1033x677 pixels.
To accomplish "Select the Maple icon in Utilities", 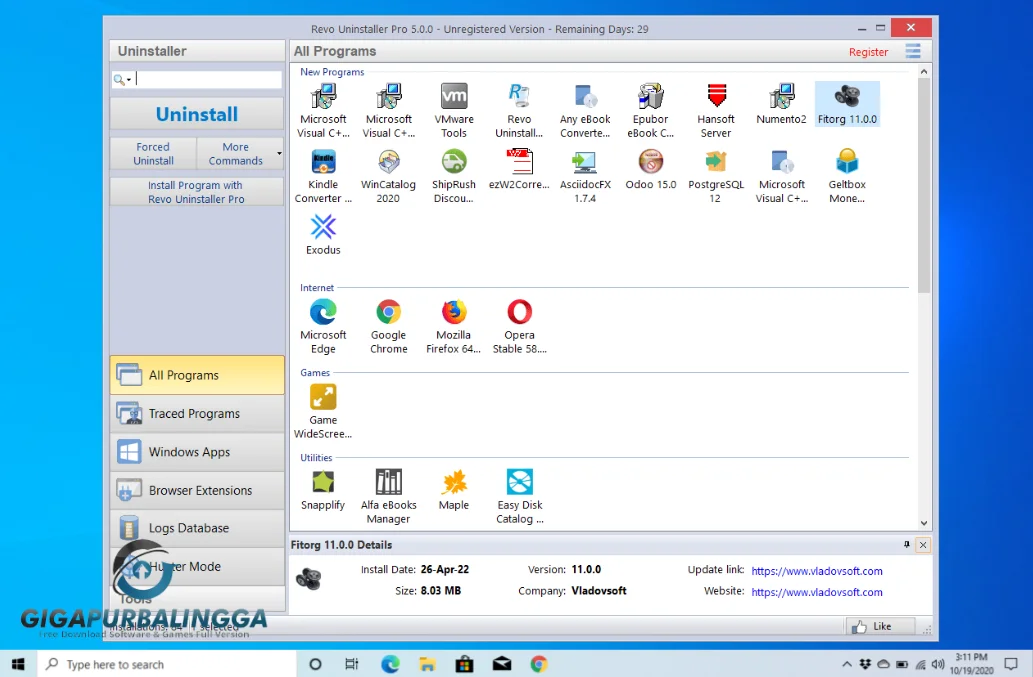I will pos(454,483).
